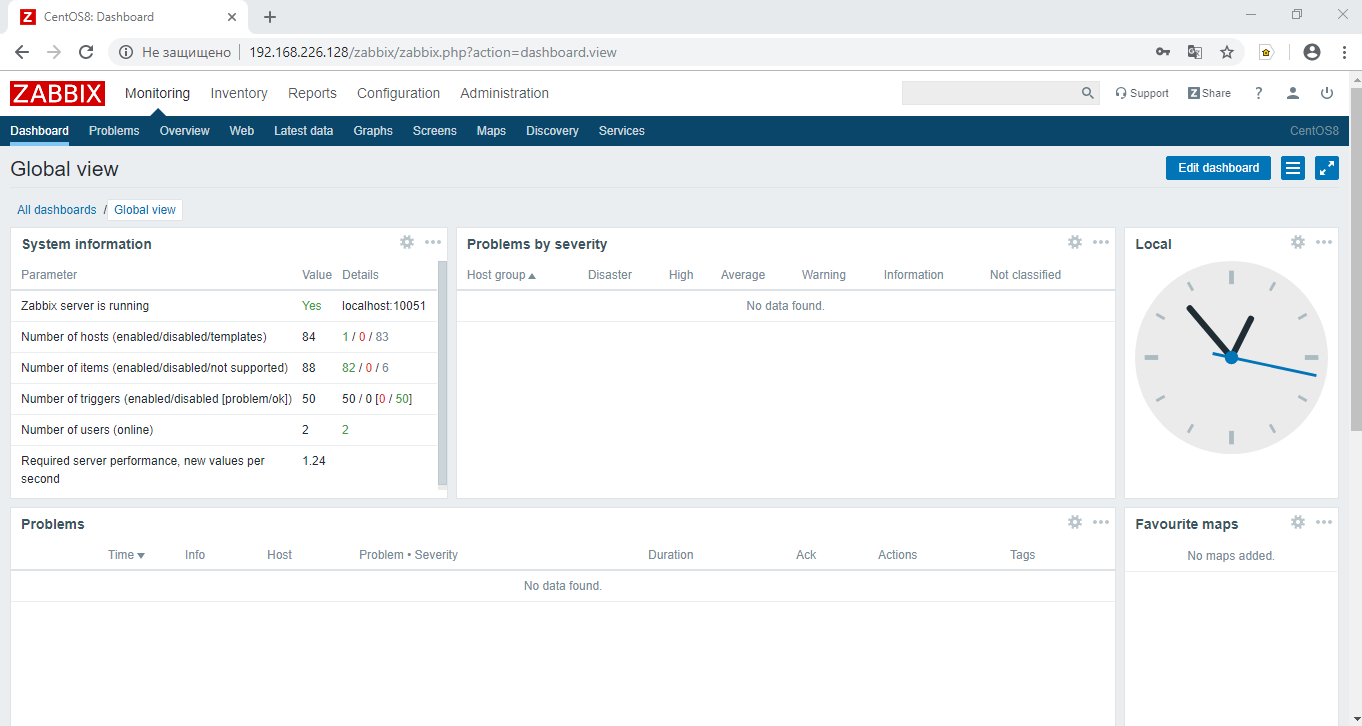Image resolution: width=1362 pixels, height=726 pixels.
Task: Open a new browser tab
Action: (270, 17)
